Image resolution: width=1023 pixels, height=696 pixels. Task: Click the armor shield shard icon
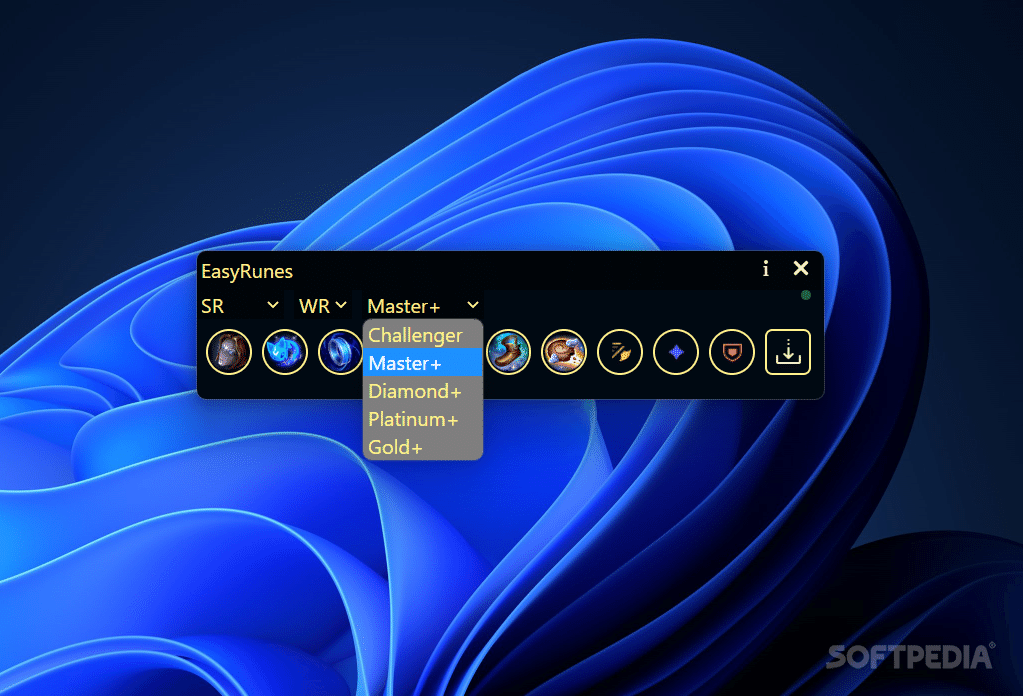tap(731, 352)
